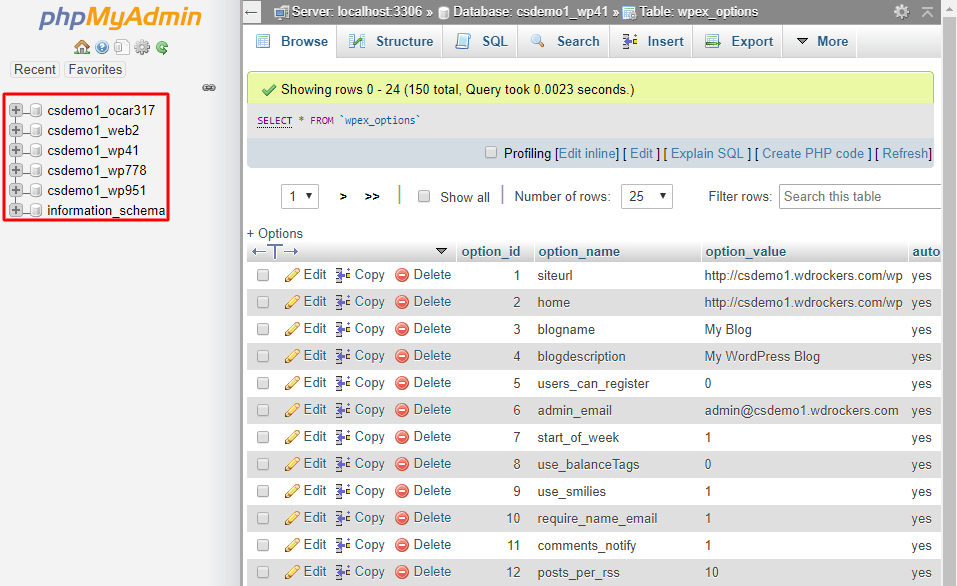957x586 pixels.
Task: Tick the Show all checkbox
Action: [x=424, y=196]
